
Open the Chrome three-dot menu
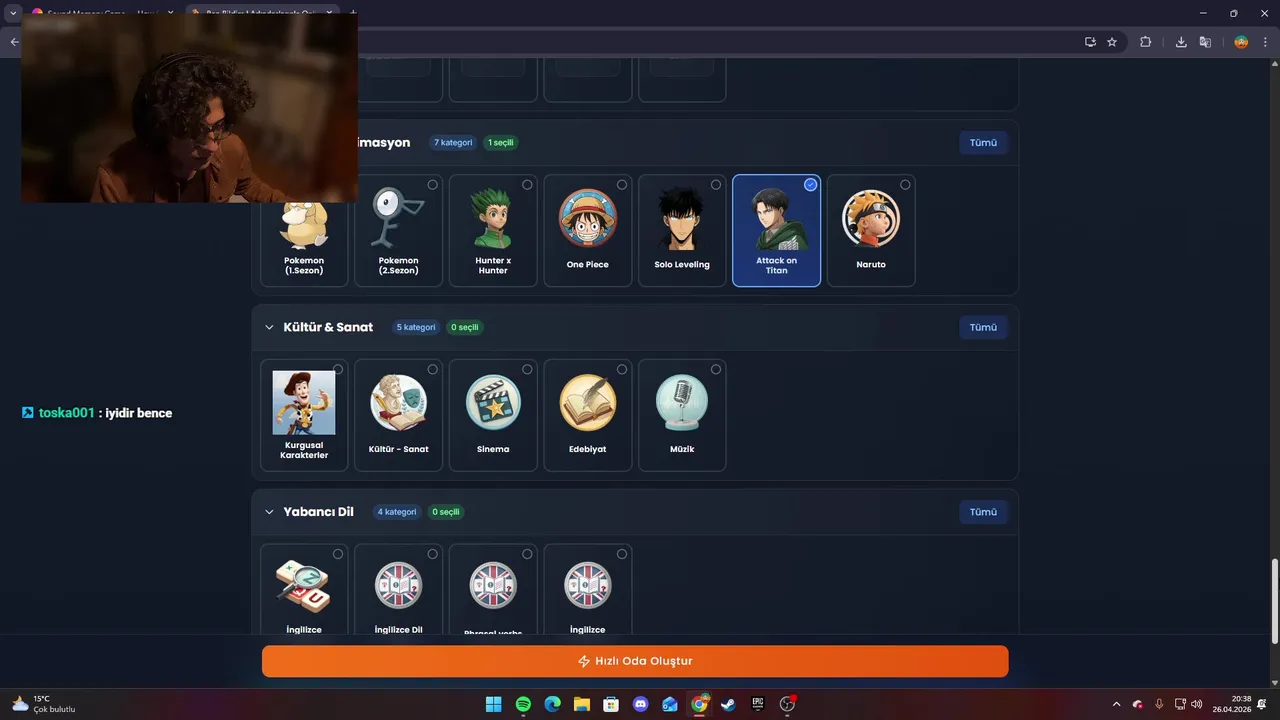[1266, 42]
